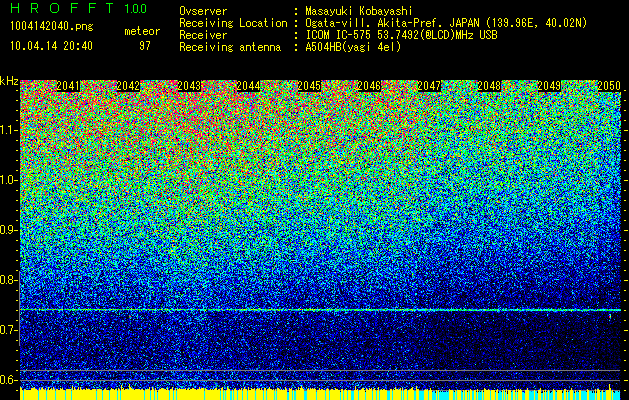629x400 pixels.
Task: Click the 1.1 frequency axis label
Action: [8, 130]
